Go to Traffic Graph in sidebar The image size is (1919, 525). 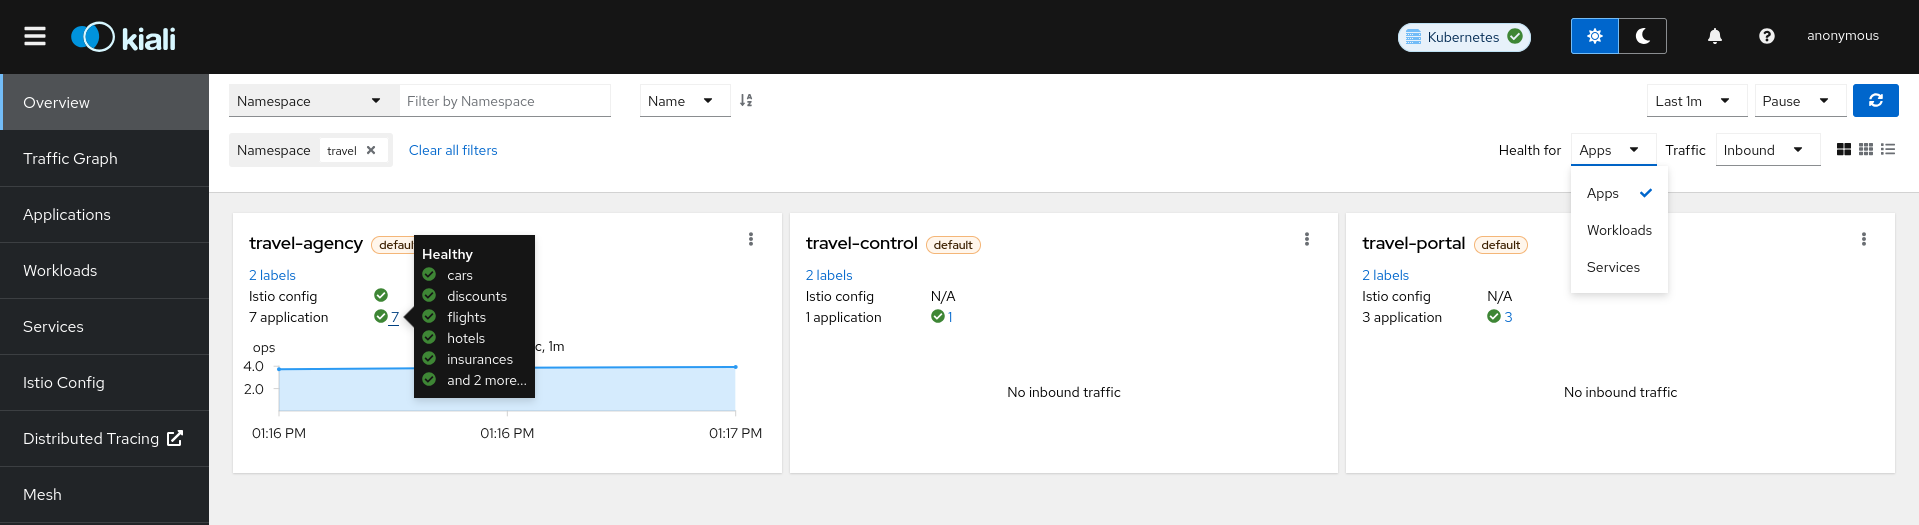[x=70, y=159]
